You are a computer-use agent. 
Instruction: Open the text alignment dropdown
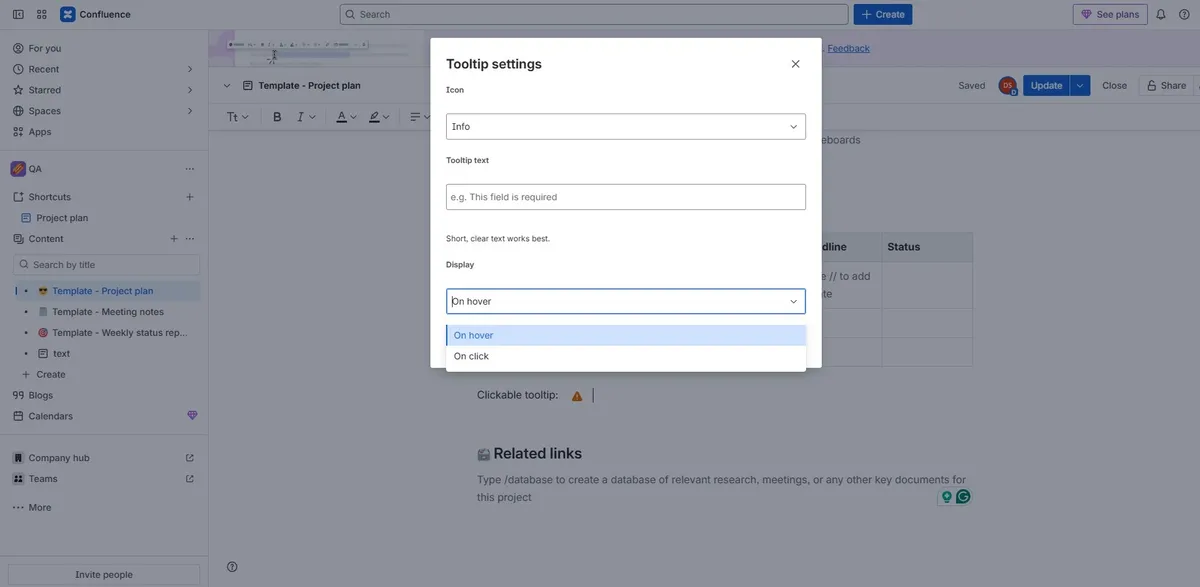420,117
